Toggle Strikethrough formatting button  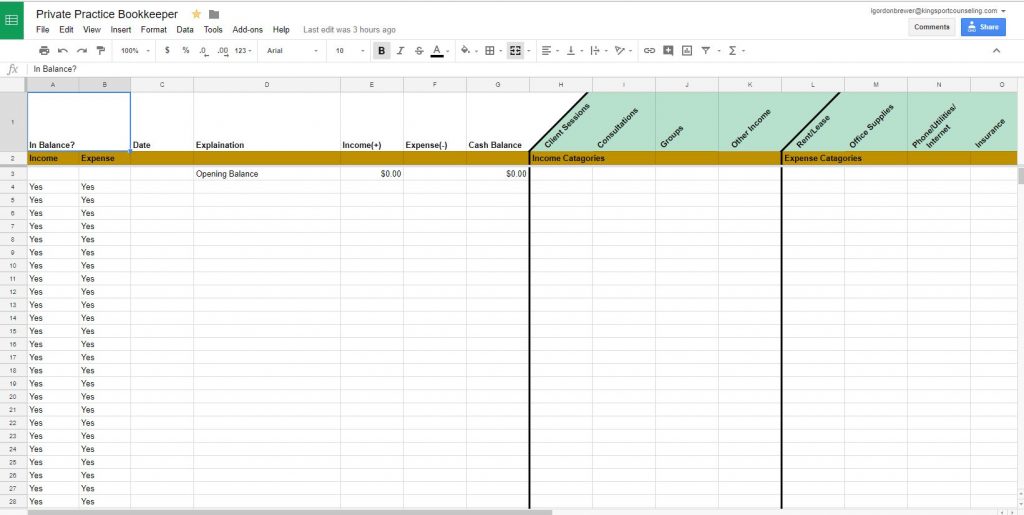coord(419,50)
